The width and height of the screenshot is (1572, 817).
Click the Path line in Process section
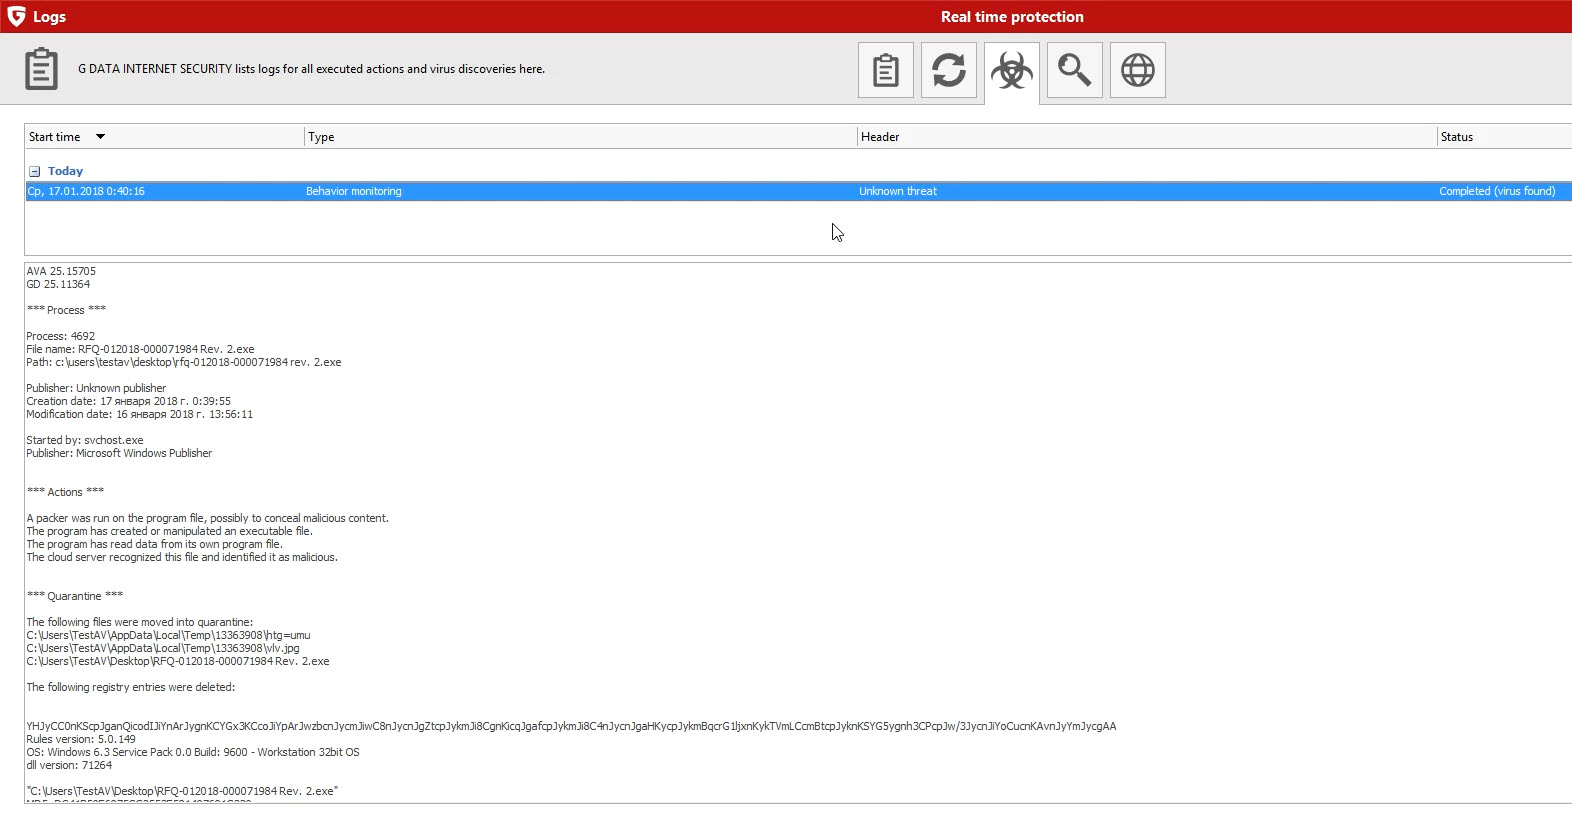click(x=184, y=362)
